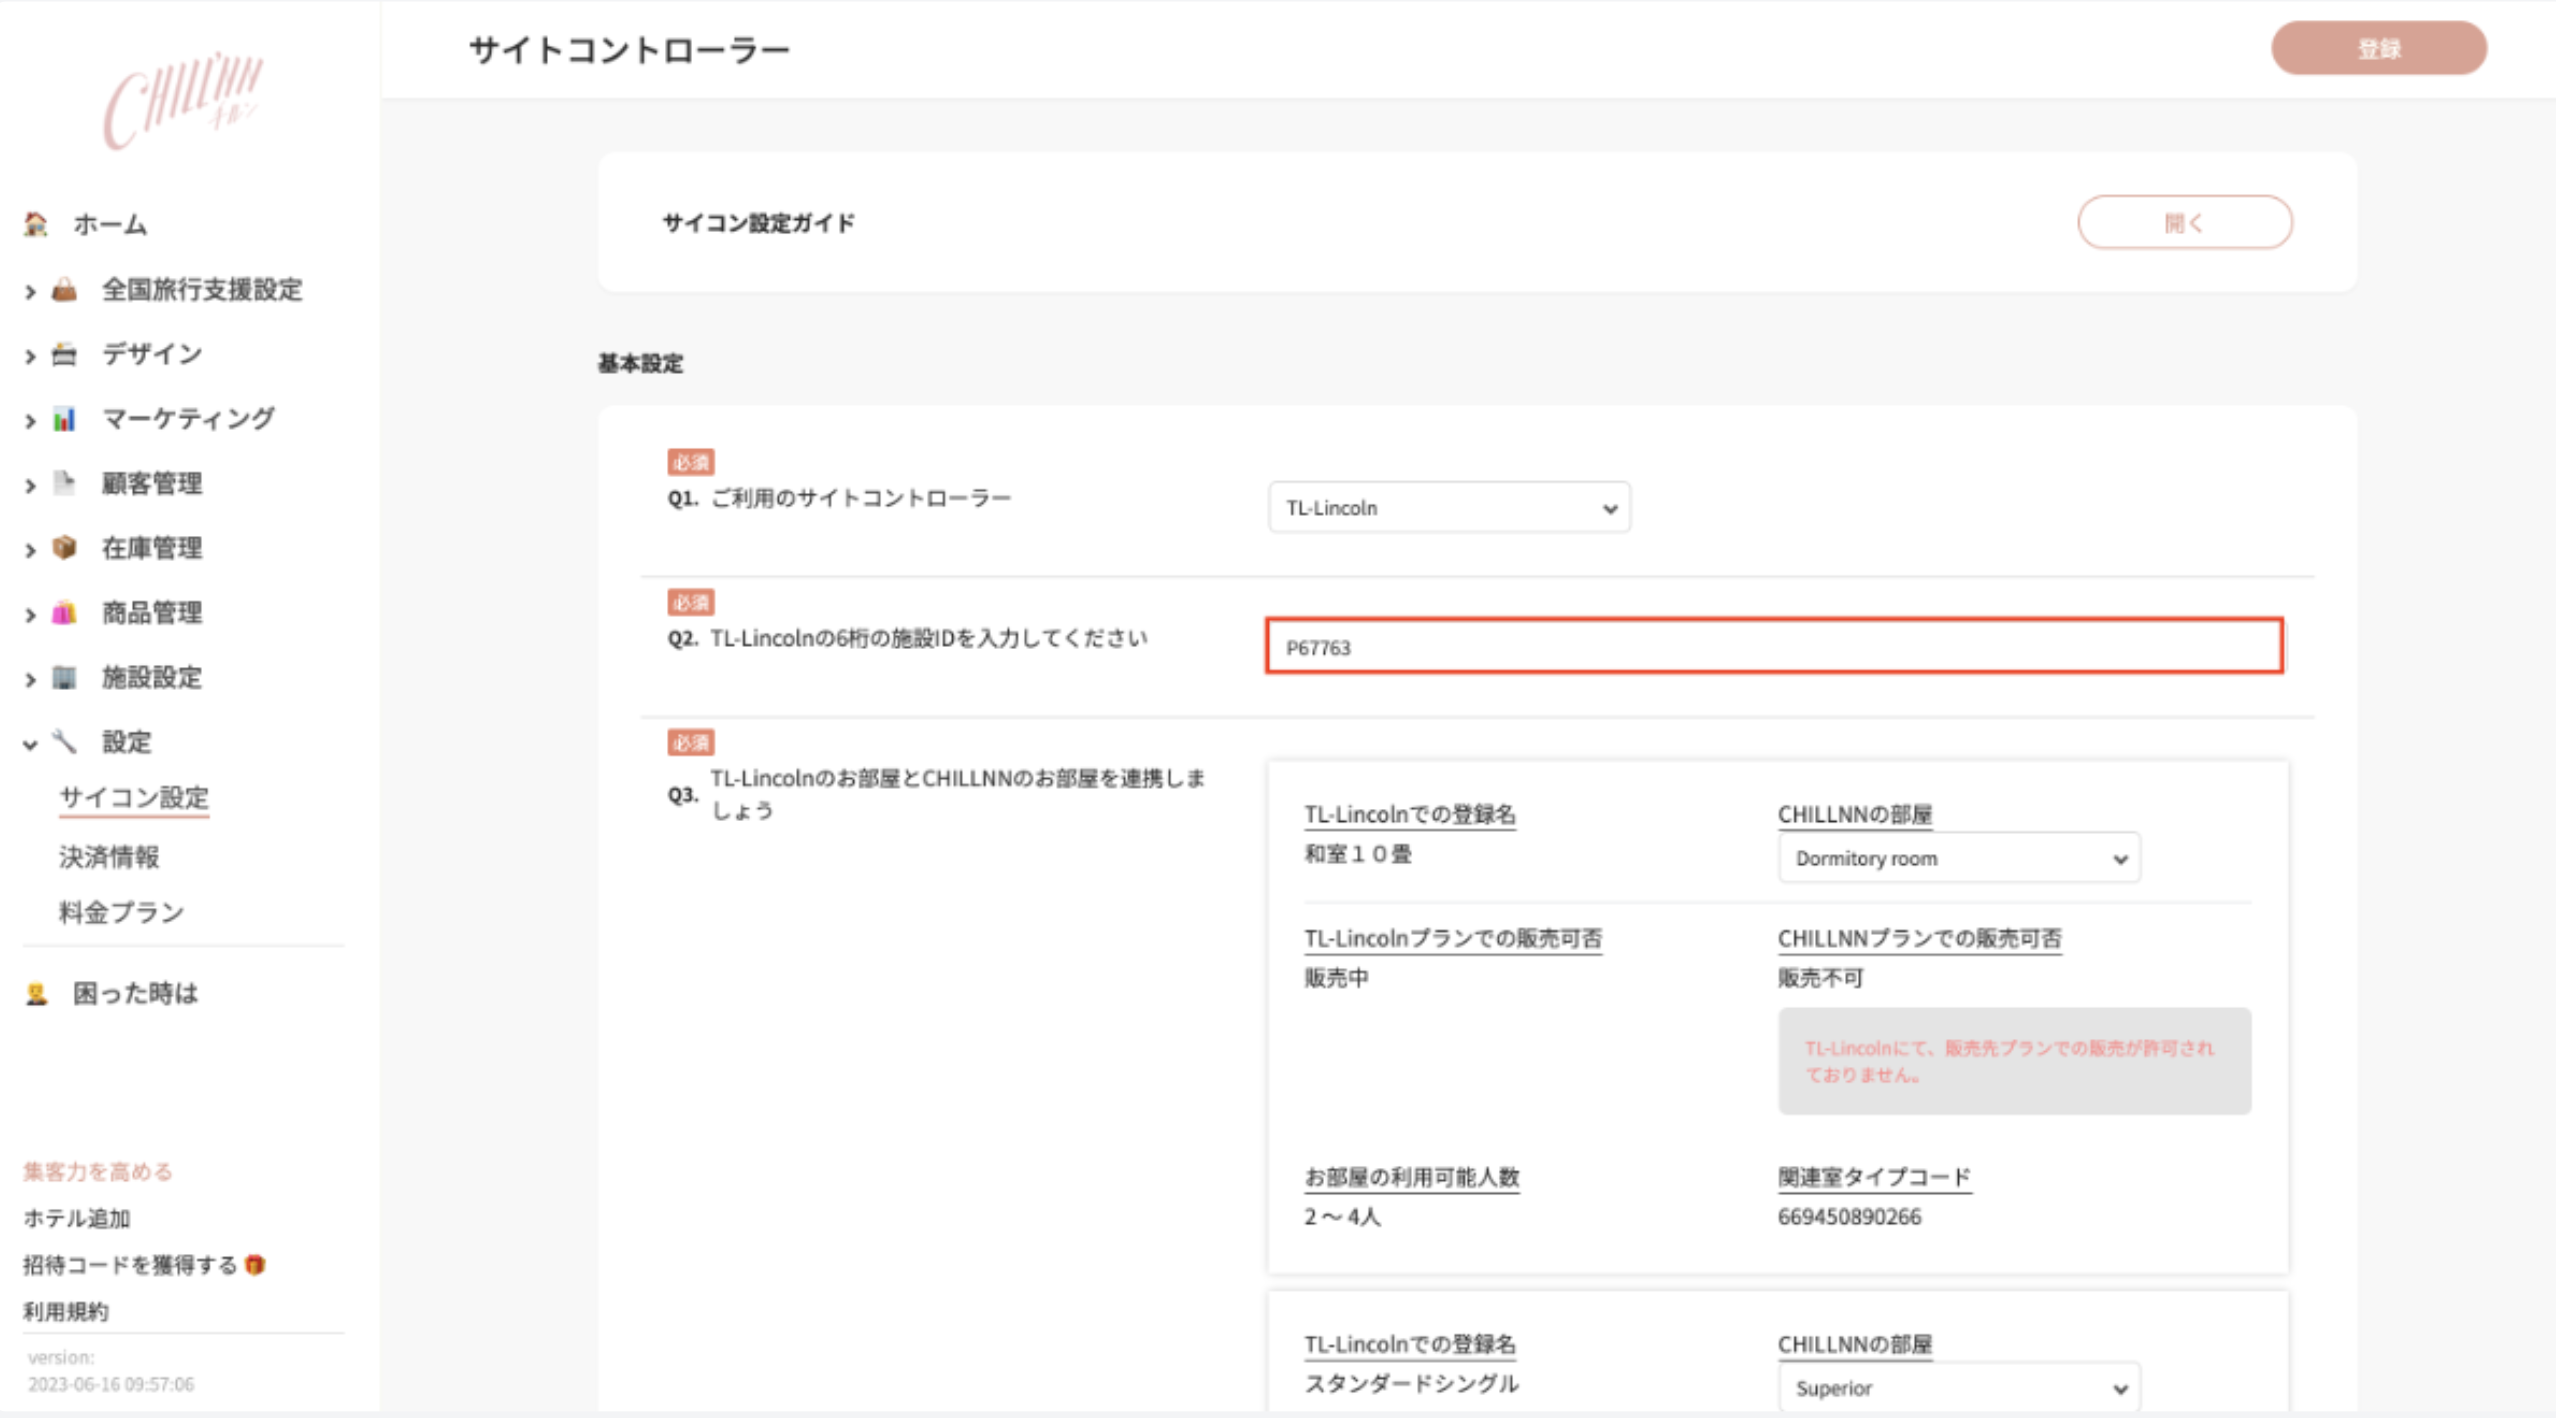Change the Dormitory room selection for 和室１０畳
Screen dimensions: 2556x1418
tap(1957, 857)
